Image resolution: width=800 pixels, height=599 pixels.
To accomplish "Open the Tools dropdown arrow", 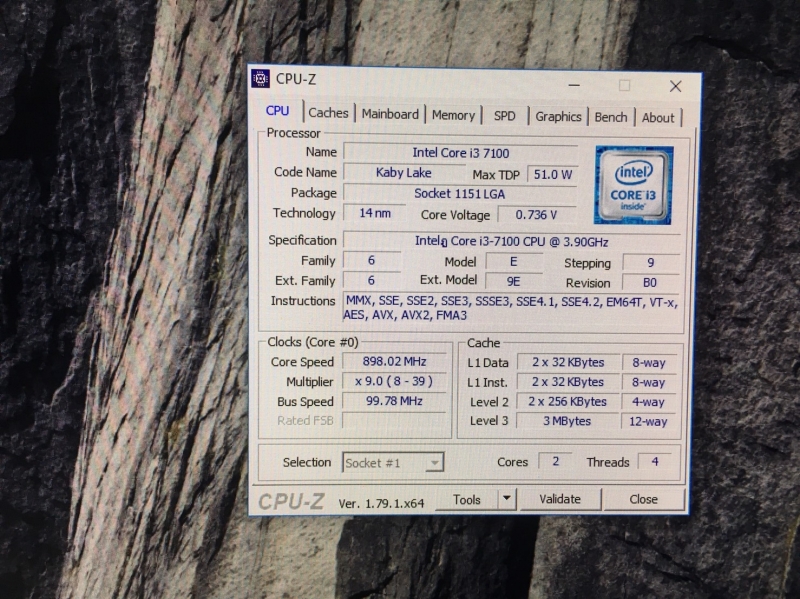I will pyautogui.click(x=507, y=498).
